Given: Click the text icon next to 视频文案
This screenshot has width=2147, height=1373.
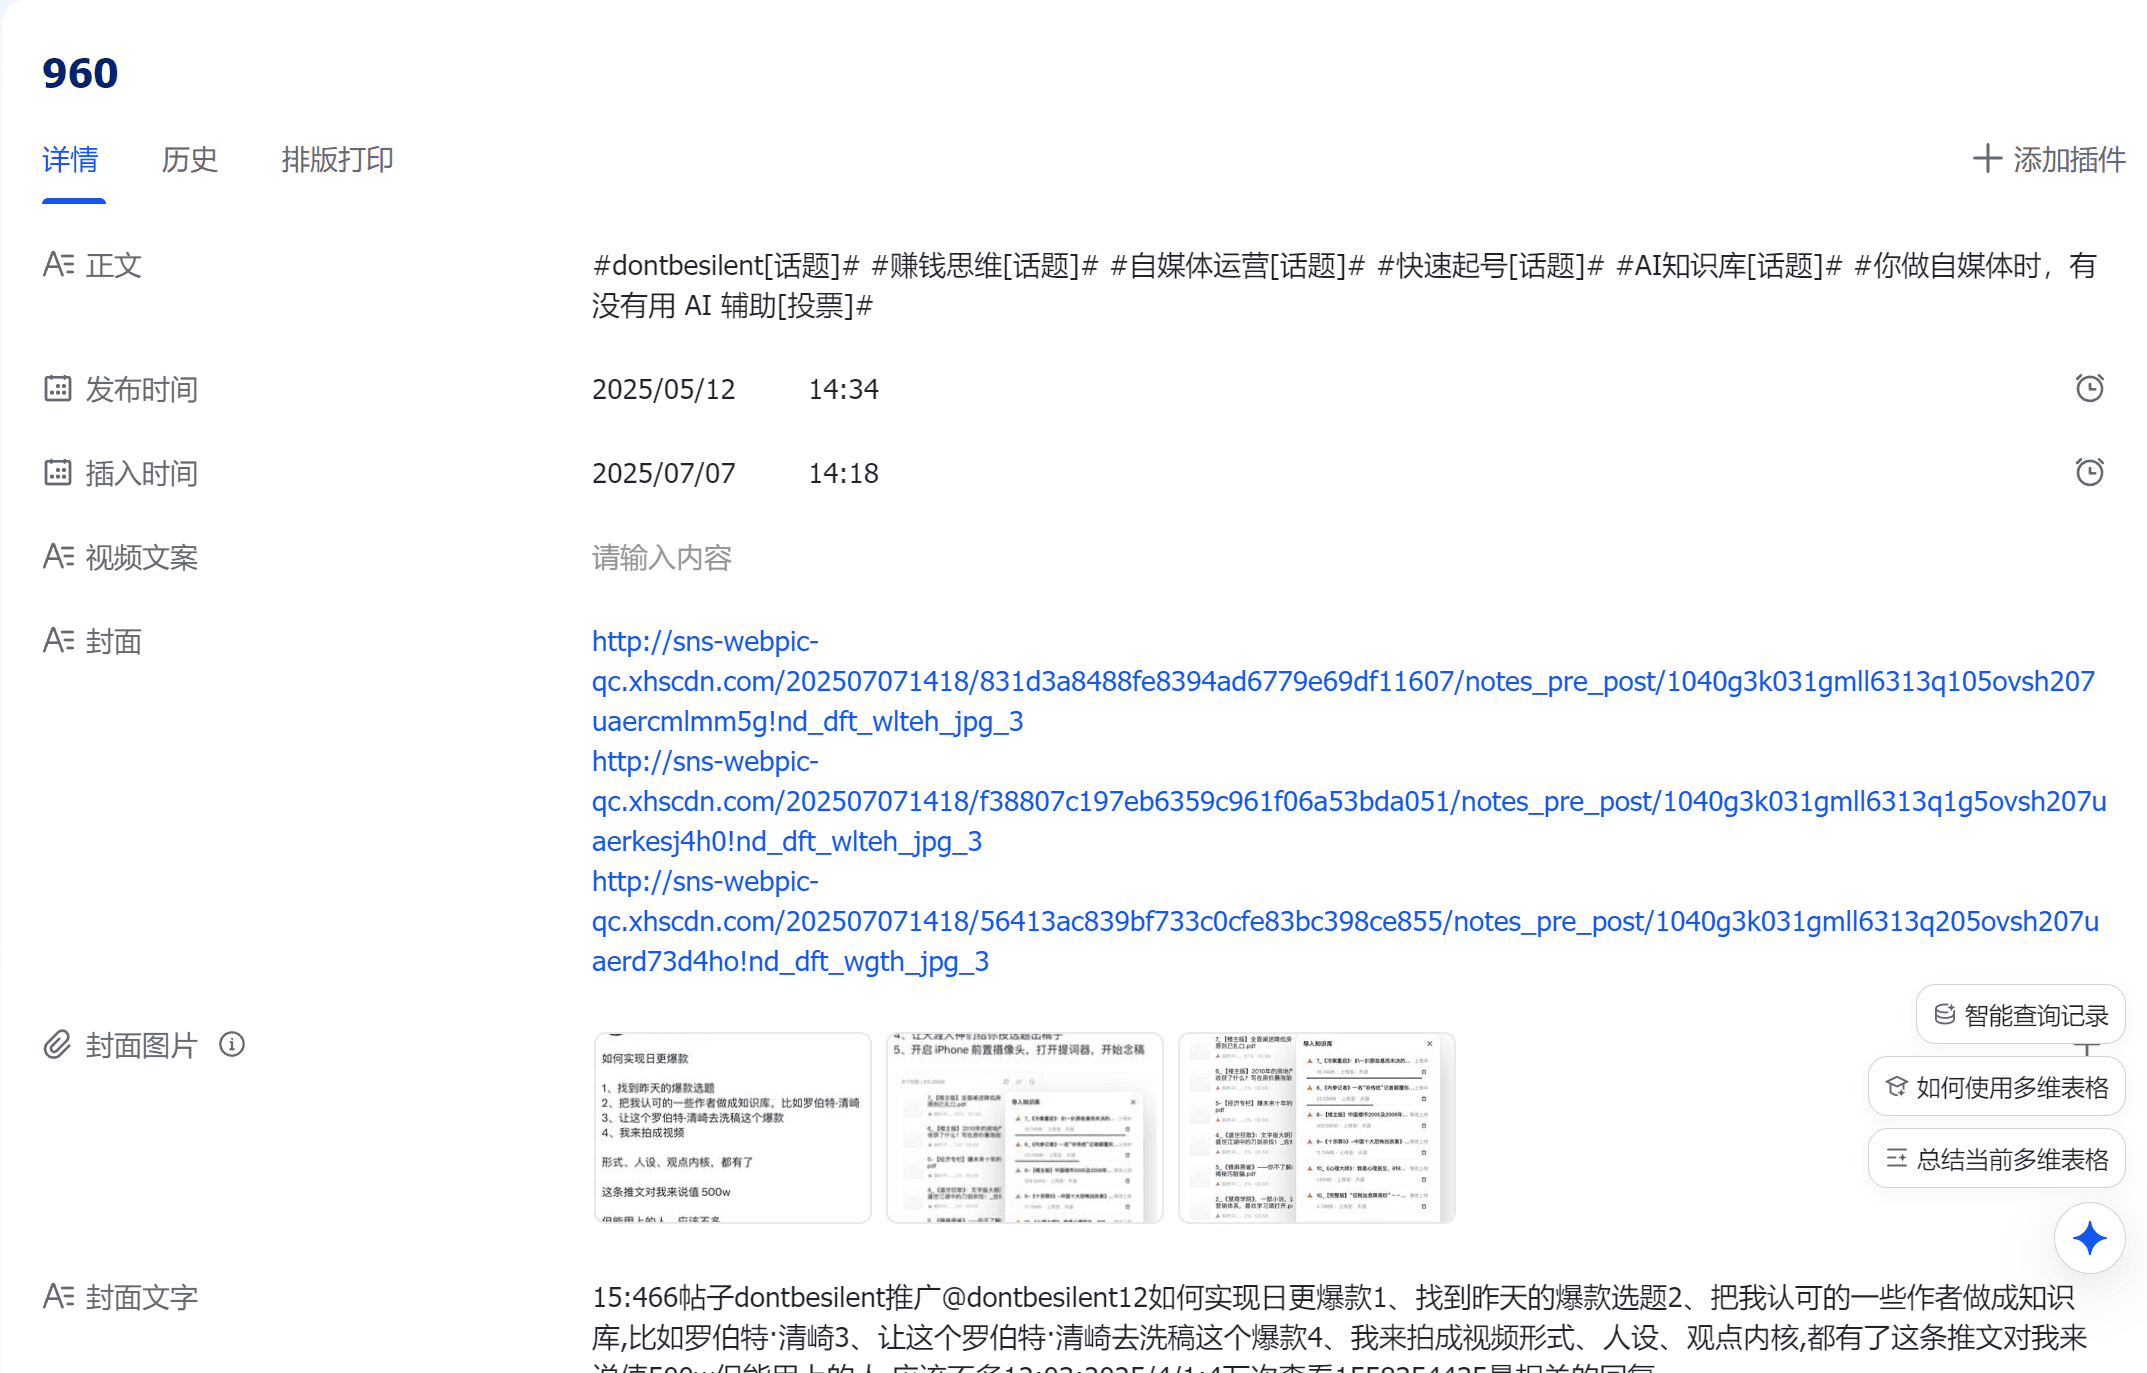Looking at the screenshot, I should coord(58,557).
